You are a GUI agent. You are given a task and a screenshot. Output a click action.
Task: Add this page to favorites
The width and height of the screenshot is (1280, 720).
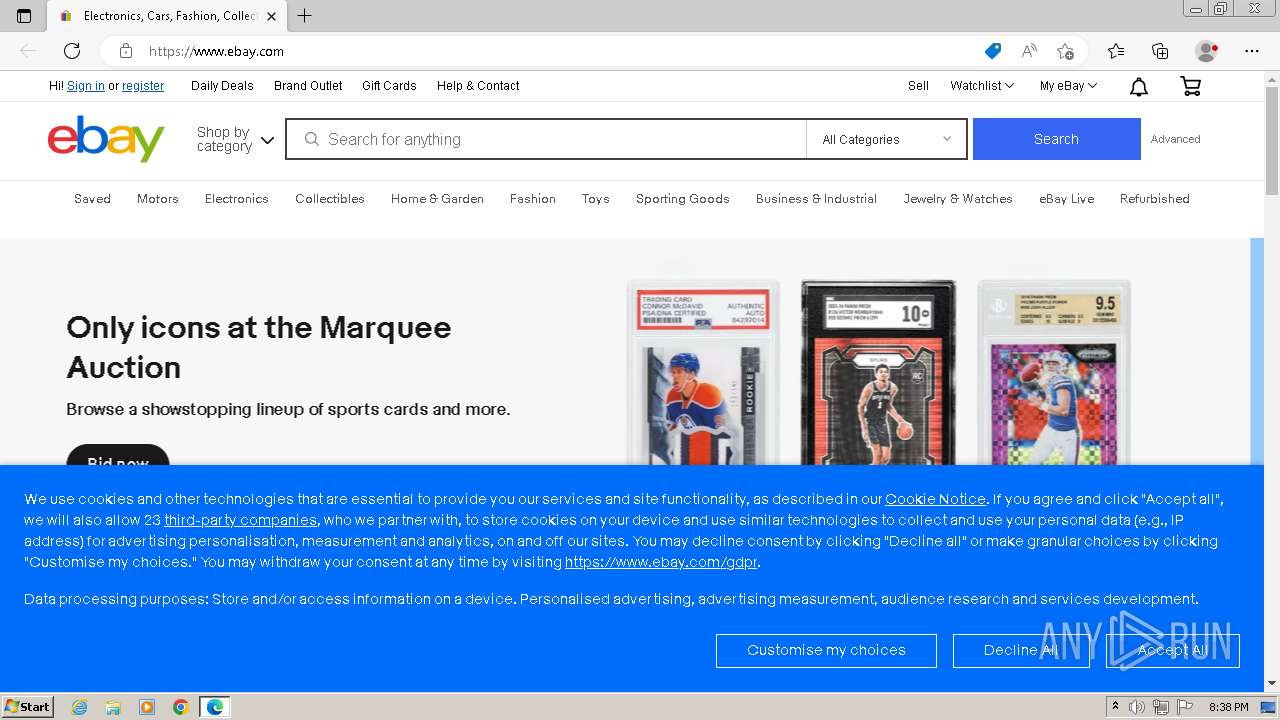tap(1065, 51)
